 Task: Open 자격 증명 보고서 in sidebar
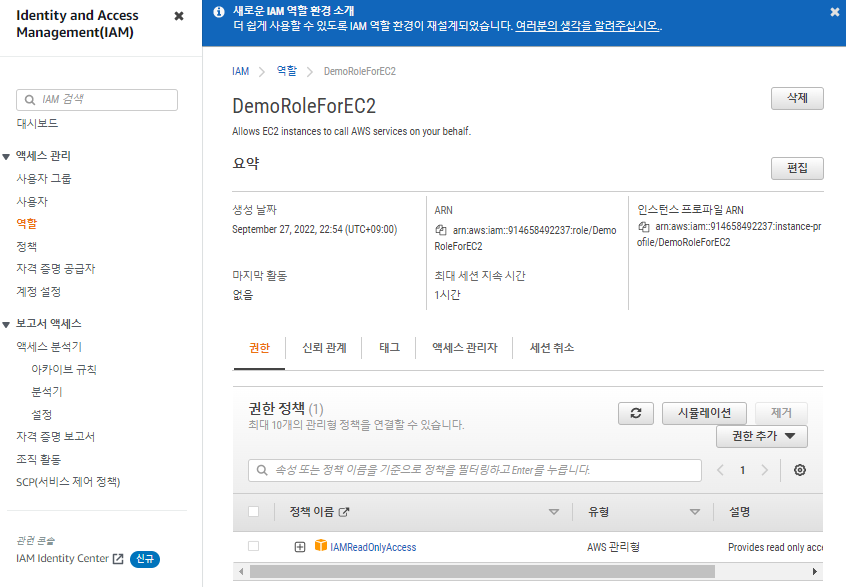pyautogui.click(x=56, y=436)
